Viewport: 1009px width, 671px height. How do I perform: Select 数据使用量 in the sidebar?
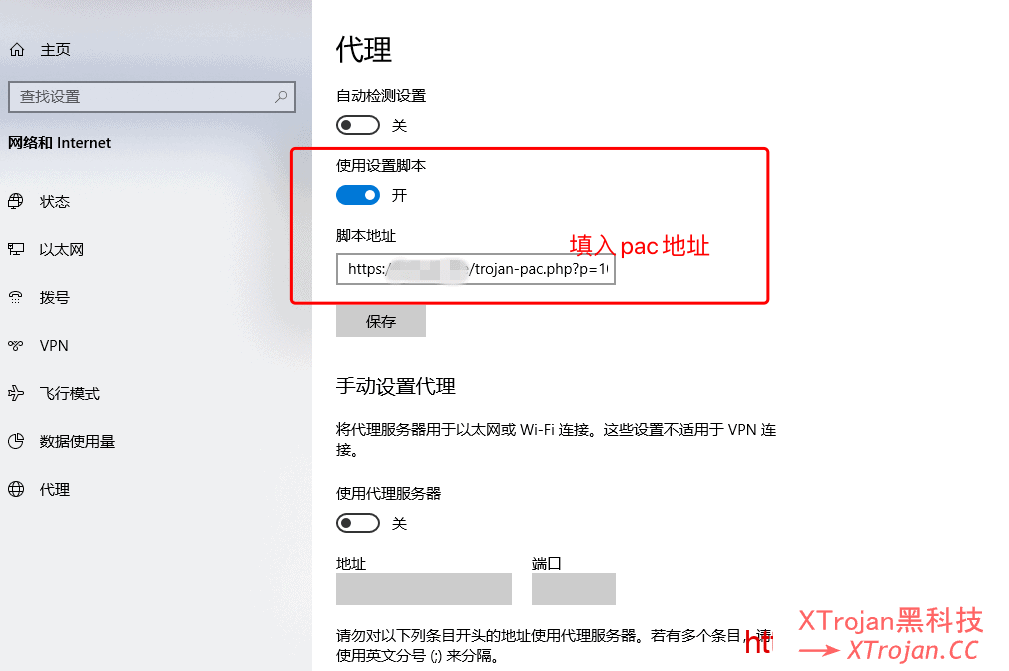pyautogui.click(x=77, y=441)
